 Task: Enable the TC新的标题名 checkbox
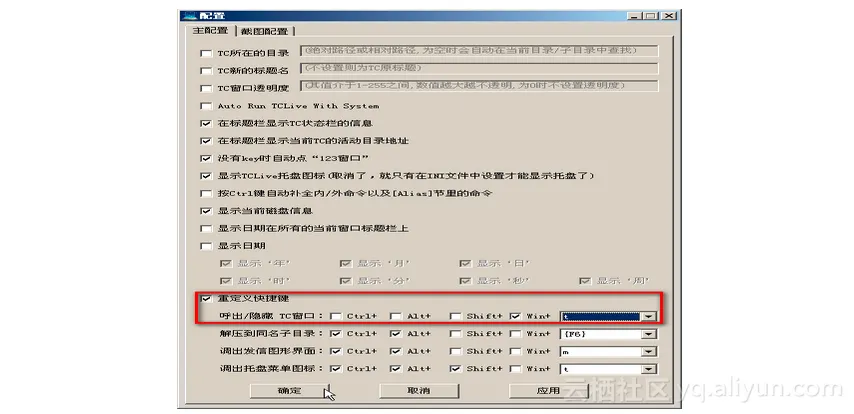[206, 71]
